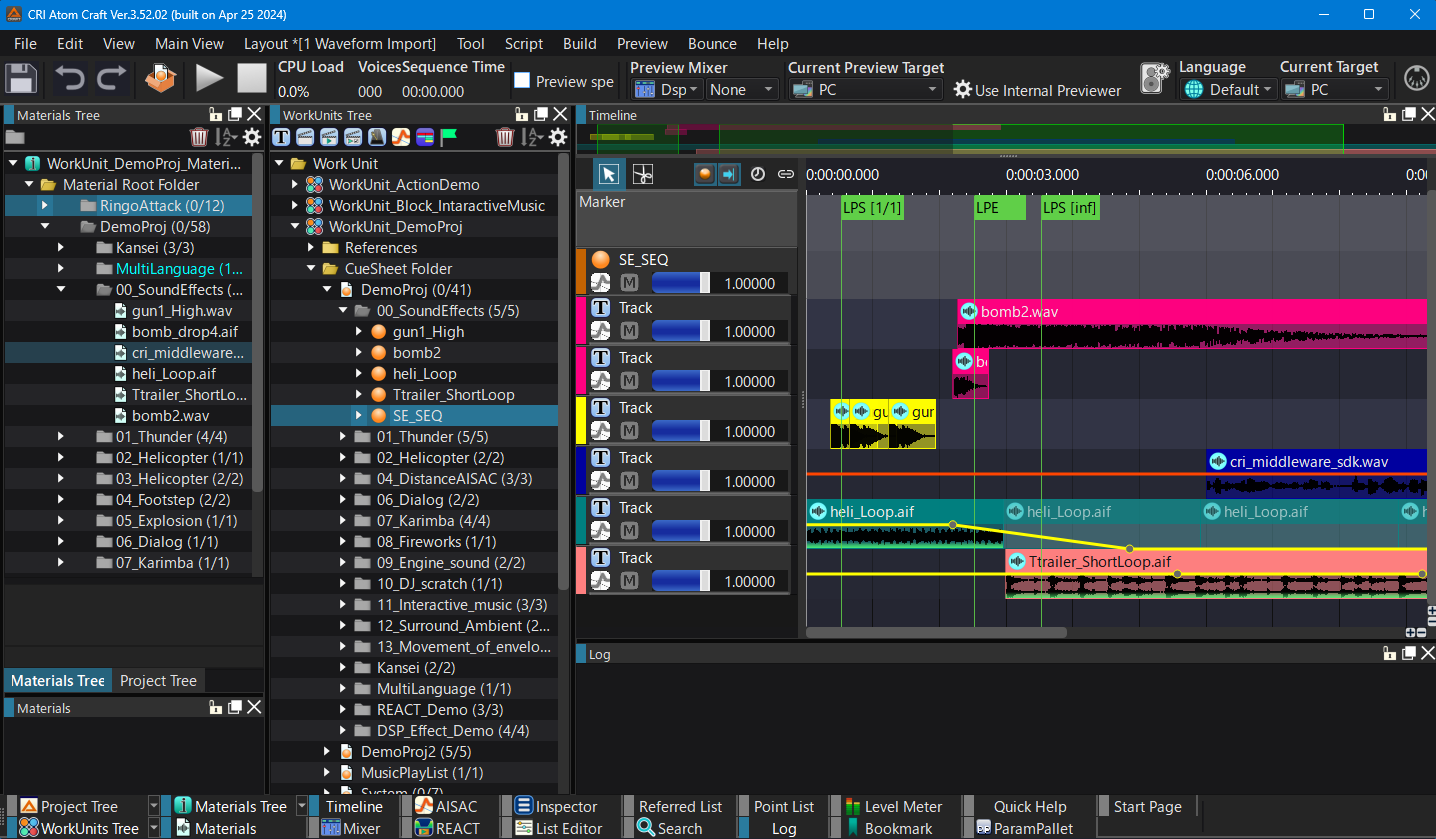Click the SE_SEQ volume slider

pos(681,283)
